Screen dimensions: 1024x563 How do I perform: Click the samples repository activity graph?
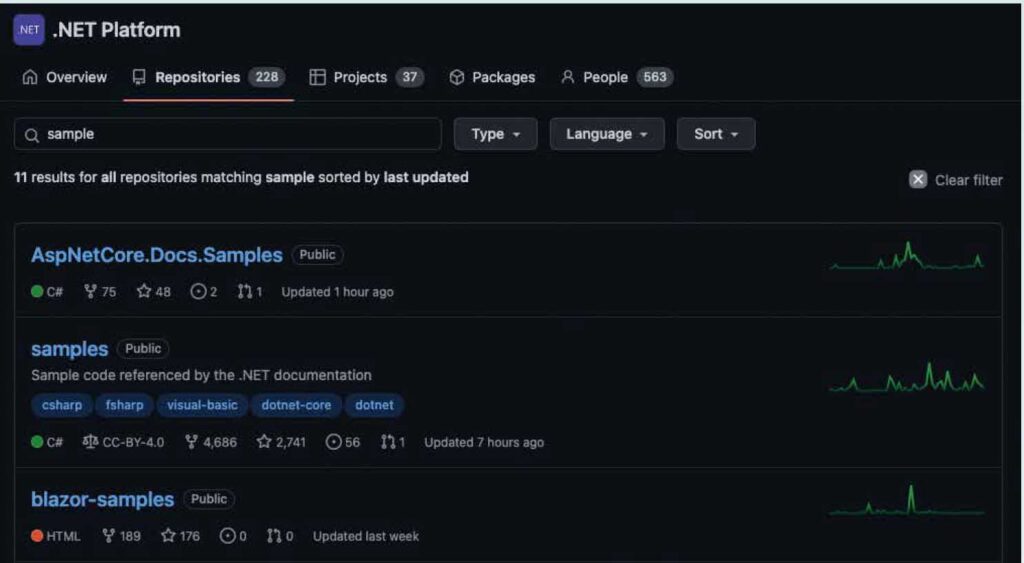(x=907, y=378)
